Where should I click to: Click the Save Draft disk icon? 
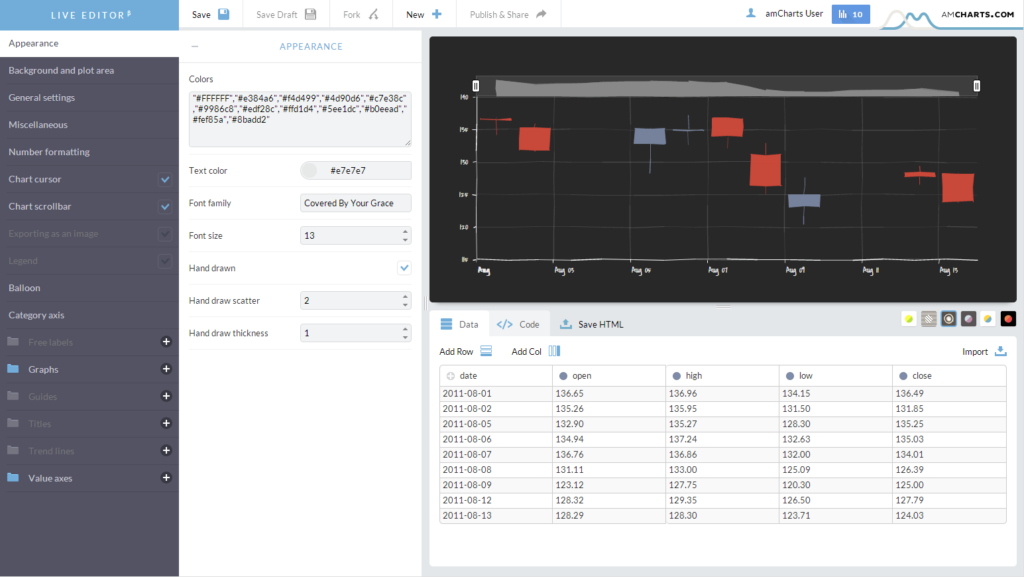click(310, 14)
